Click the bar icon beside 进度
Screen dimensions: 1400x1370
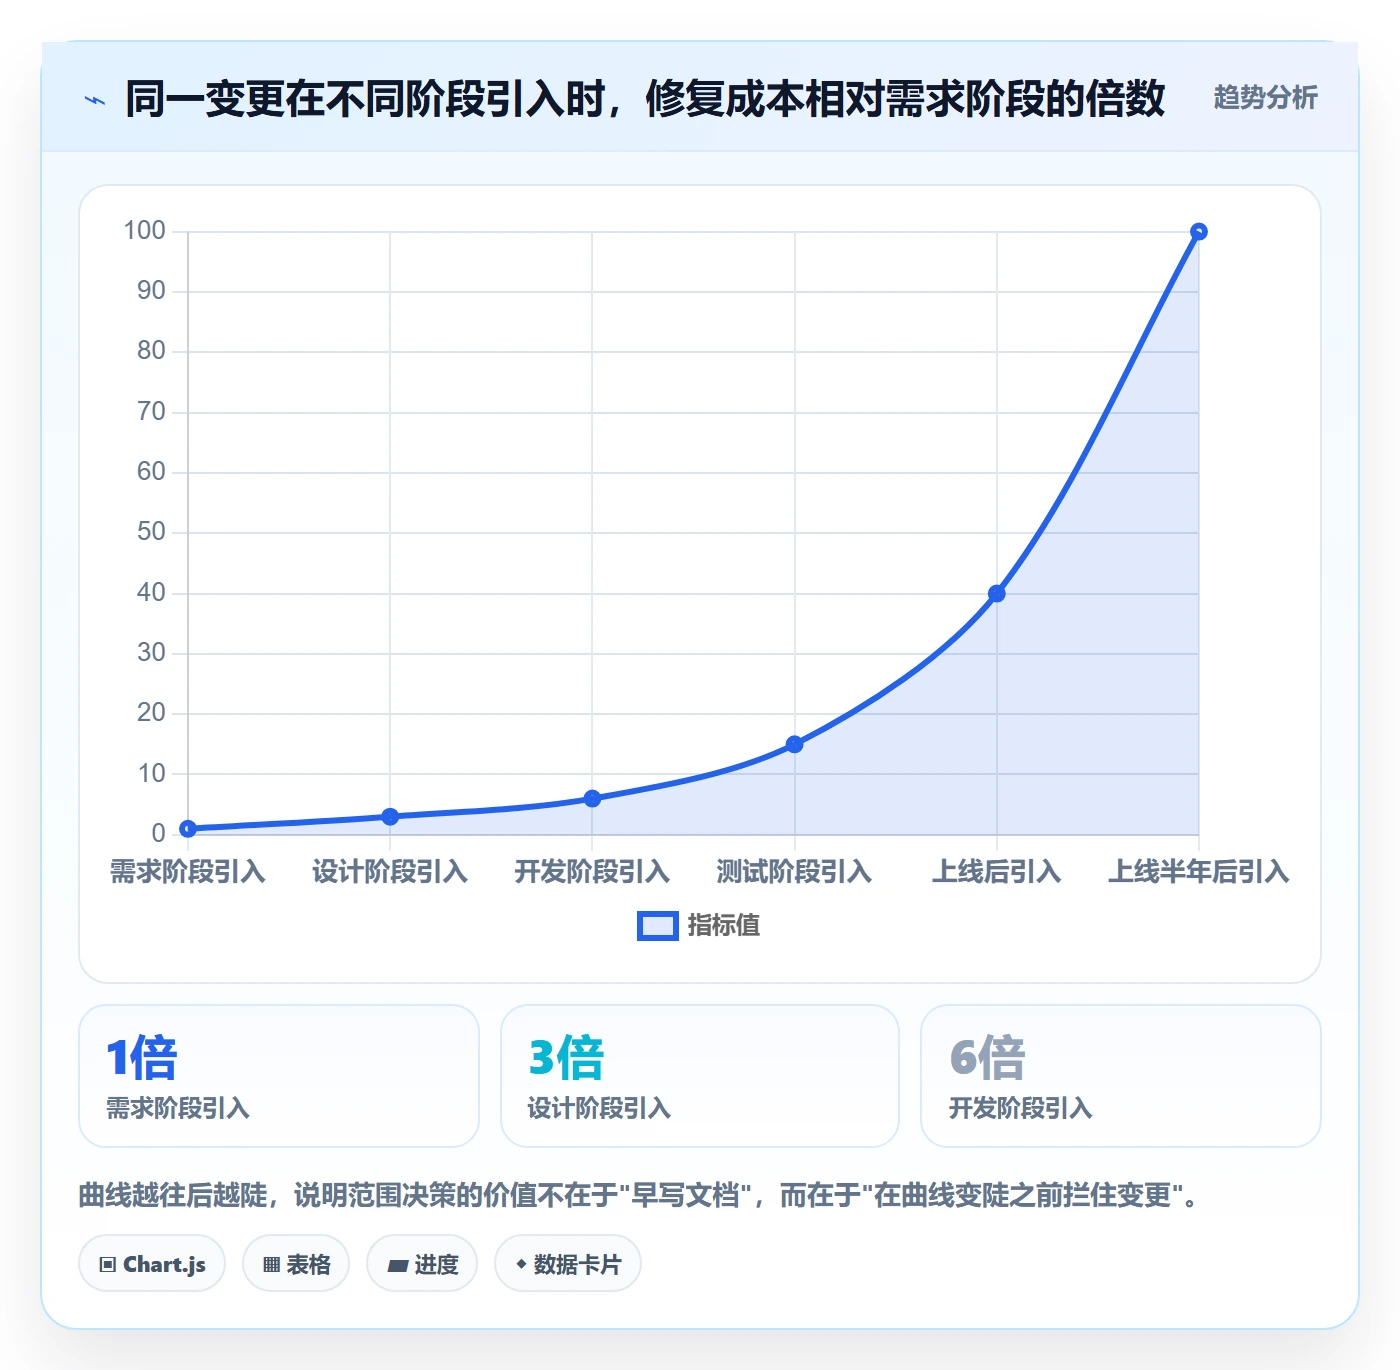coord(397,1266)
